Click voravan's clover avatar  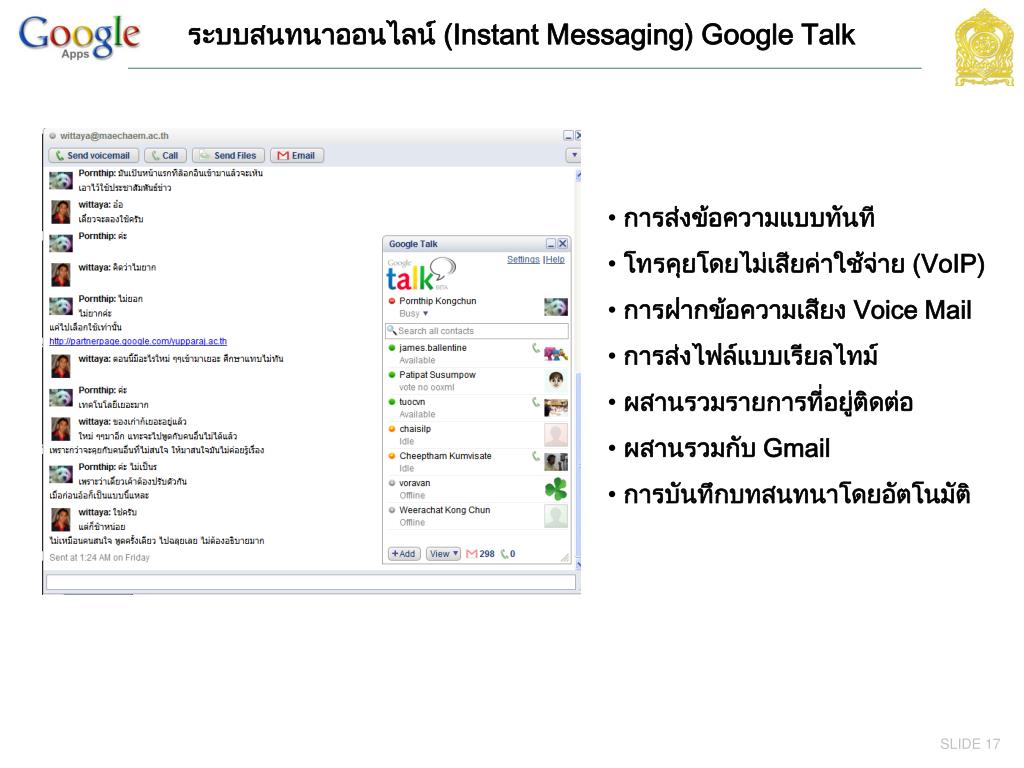point(556,489)
